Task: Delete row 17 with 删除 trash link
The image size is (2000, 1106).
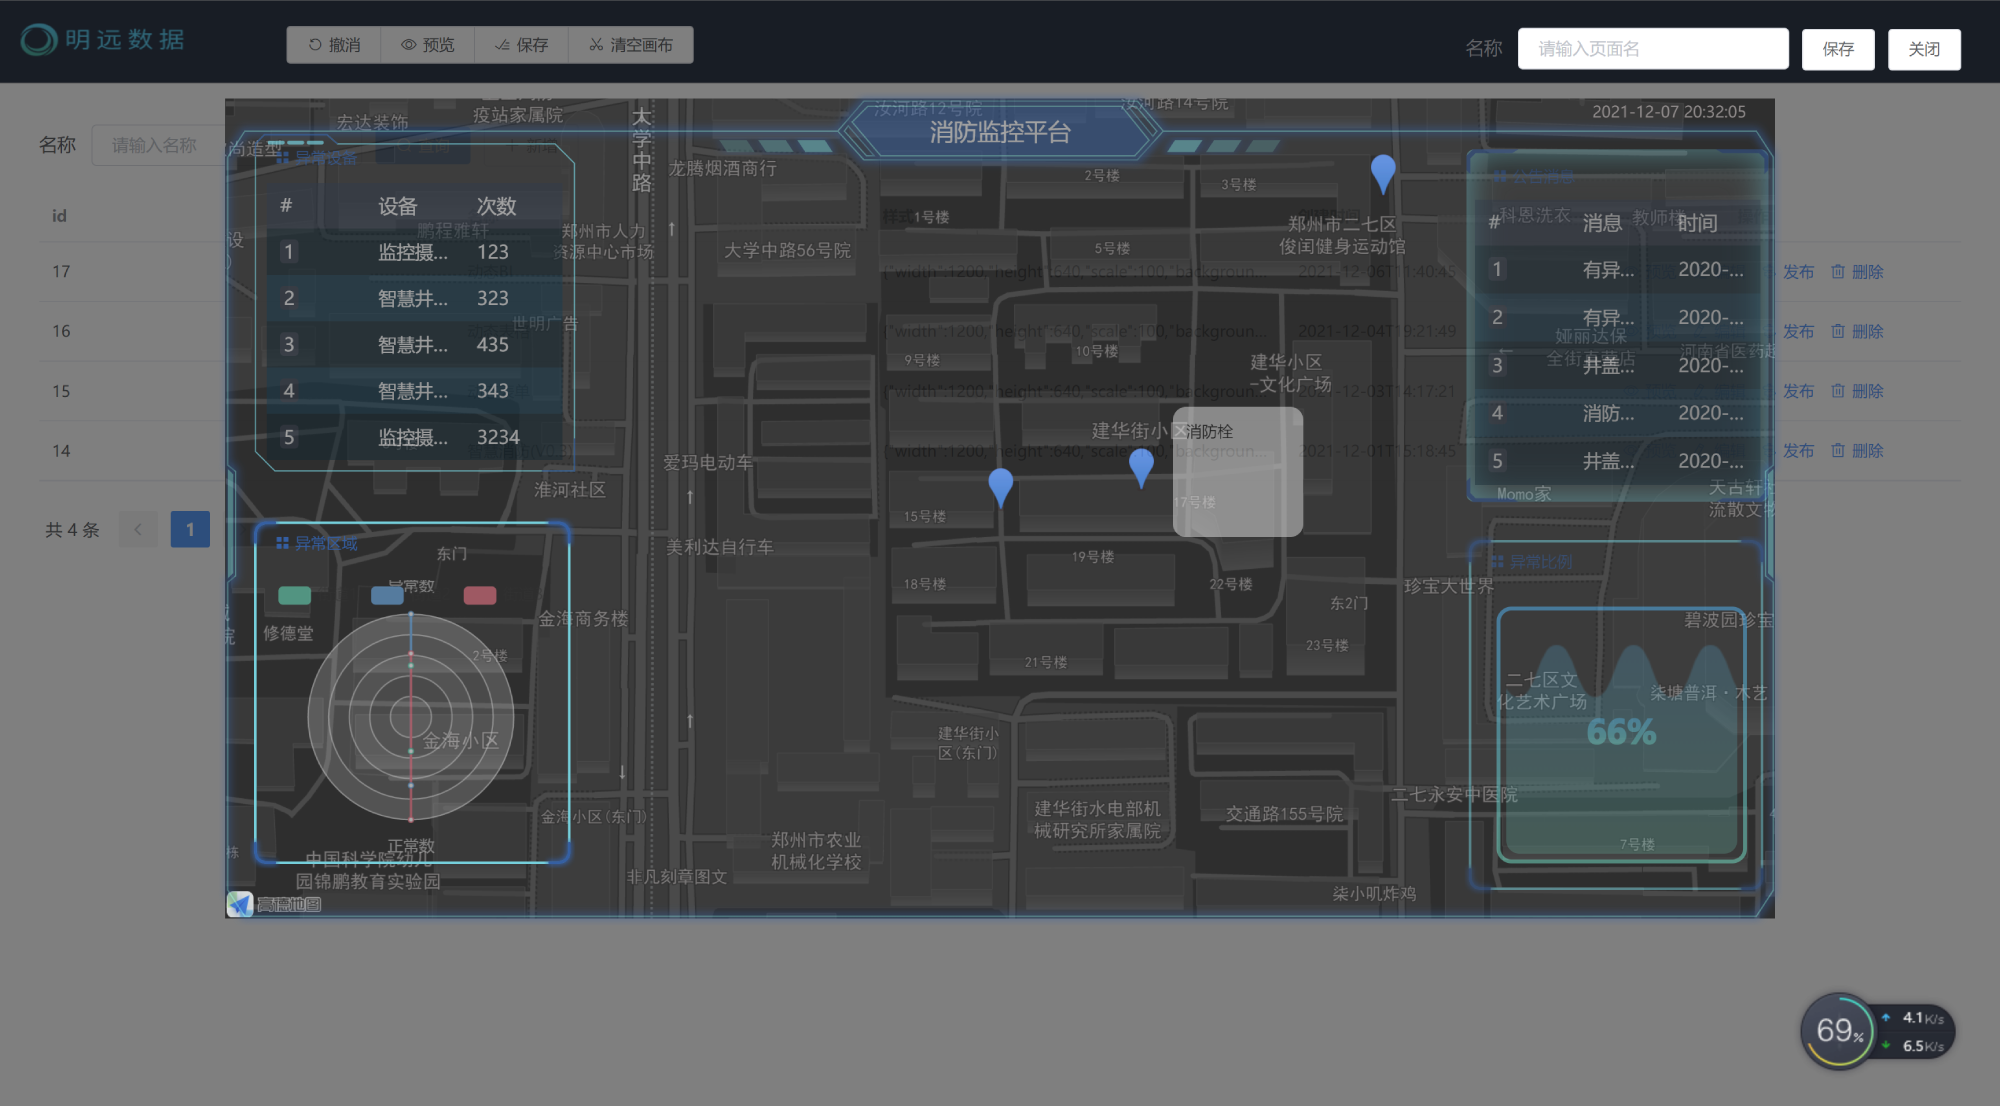Action: tap(1857, 272)
